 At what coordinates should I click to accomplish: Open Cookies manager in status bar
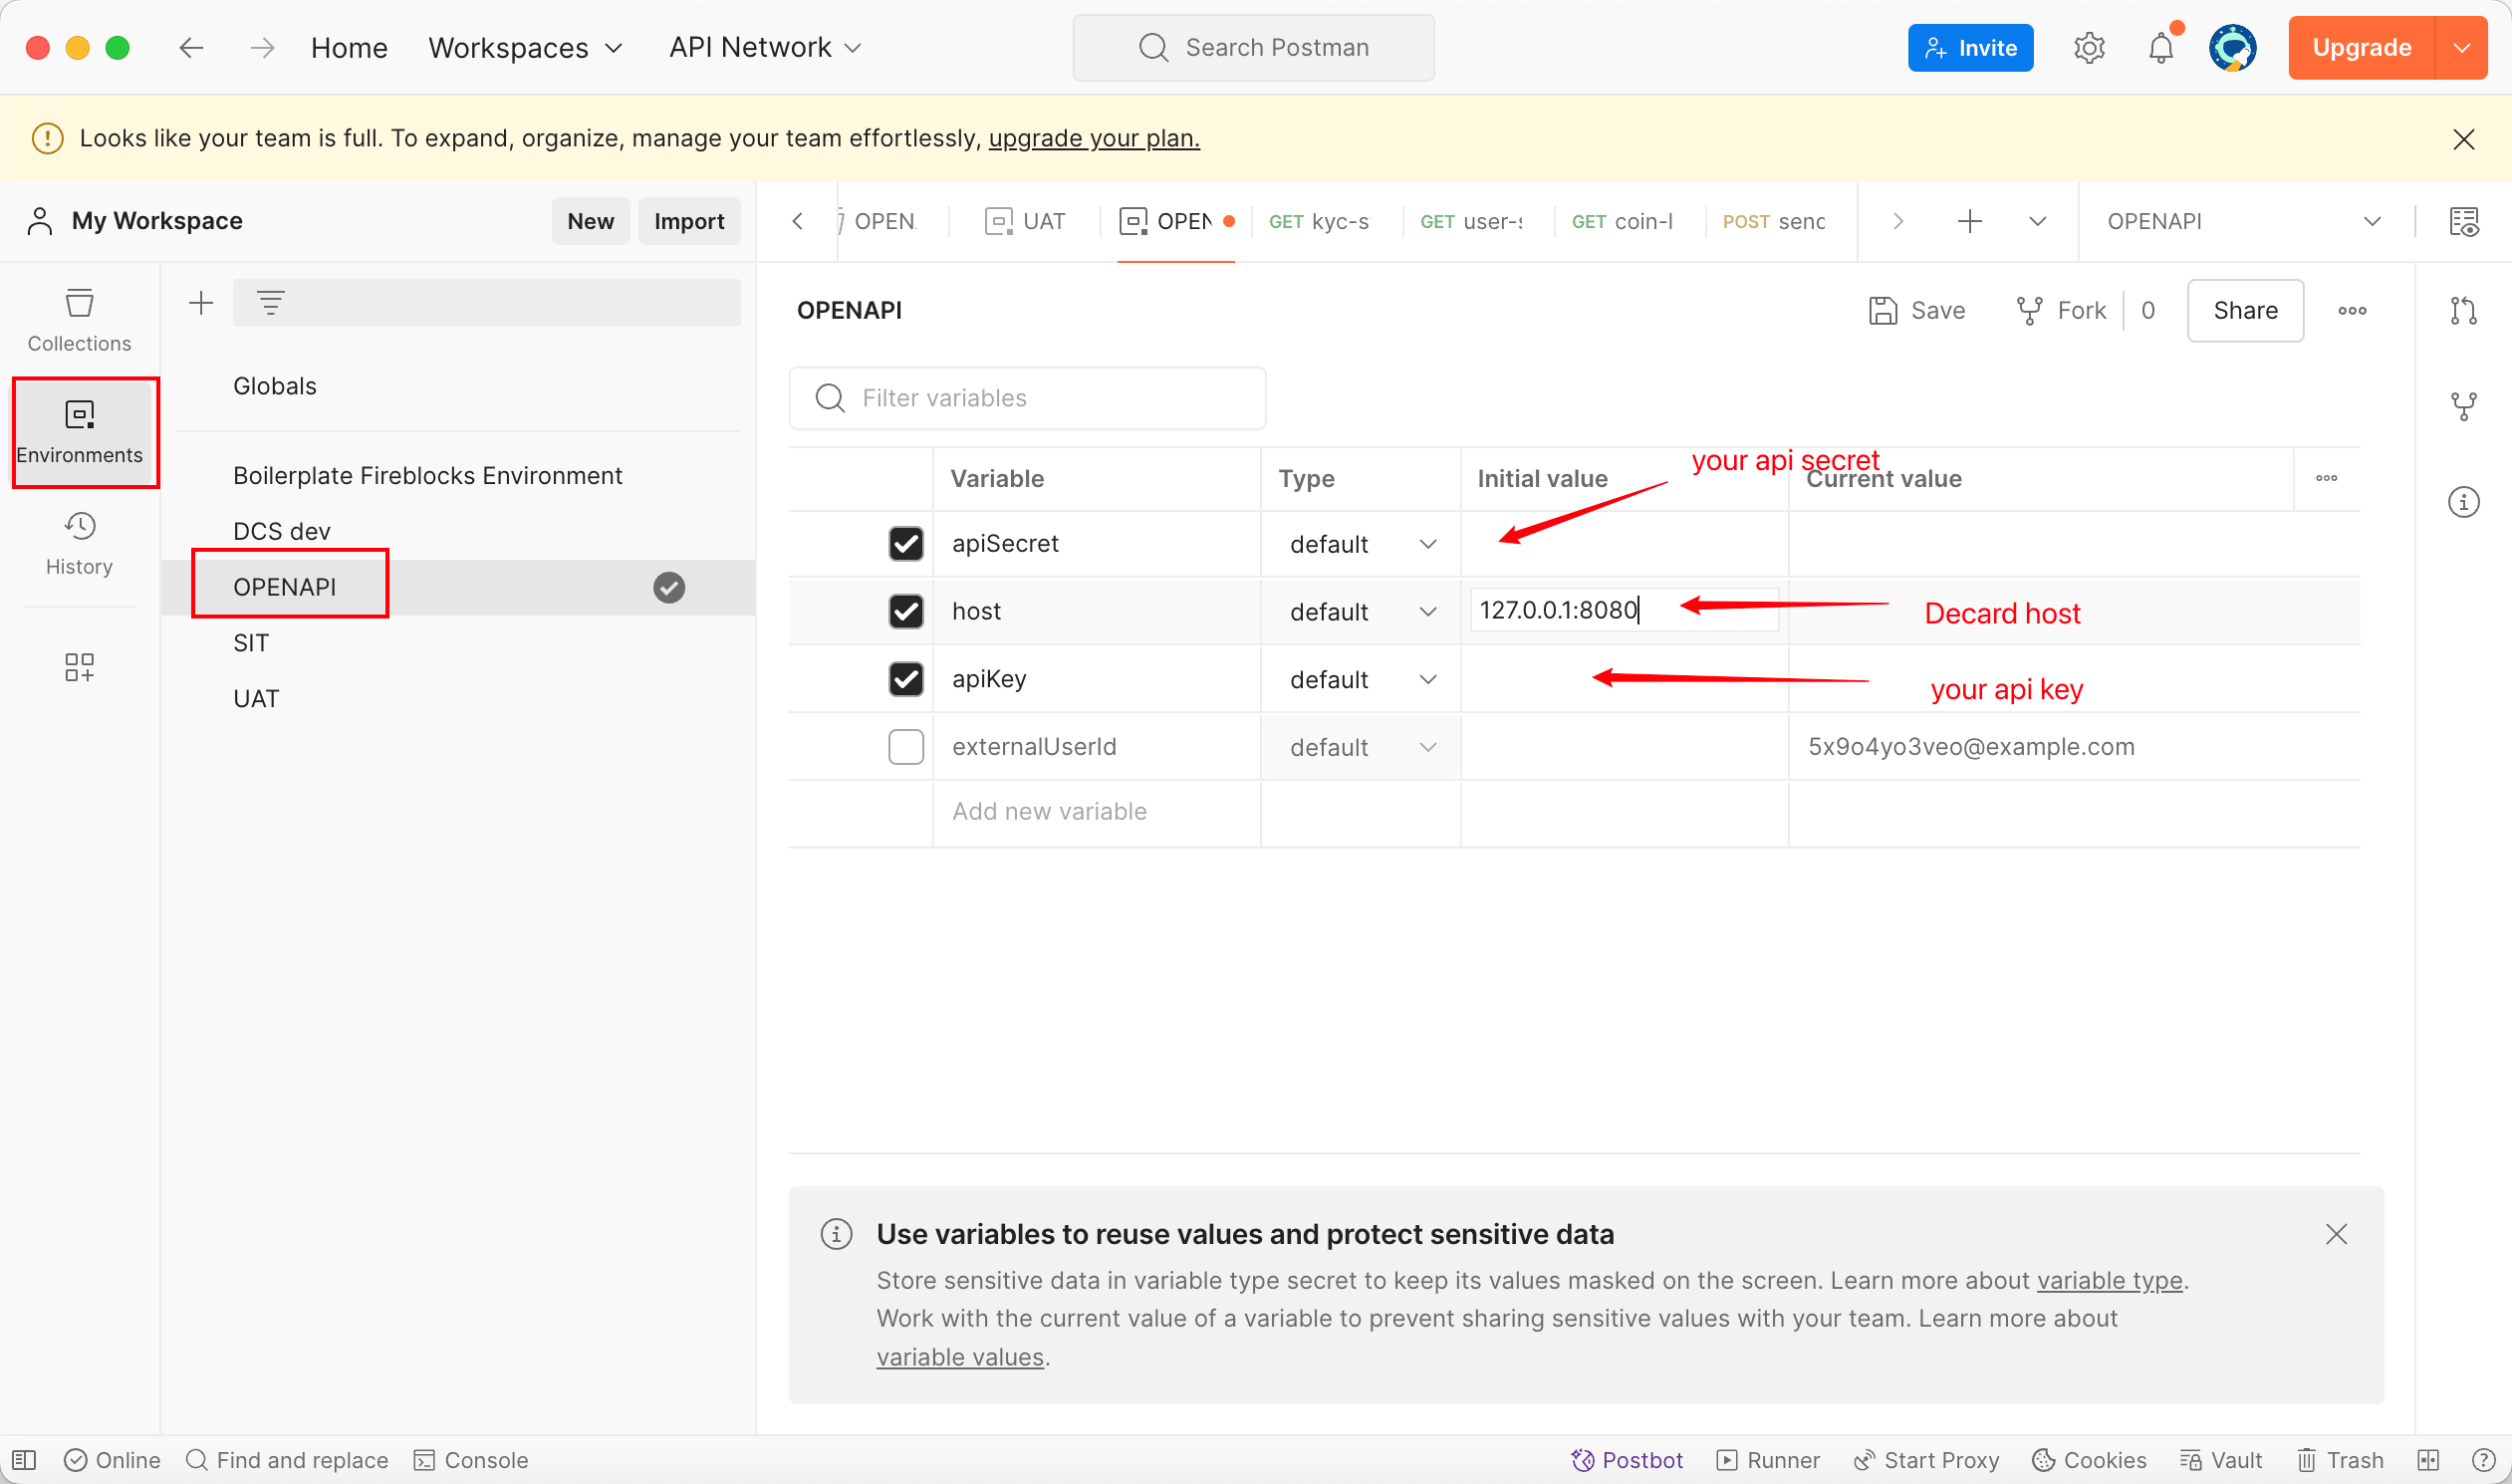tap(2089, 1460)
